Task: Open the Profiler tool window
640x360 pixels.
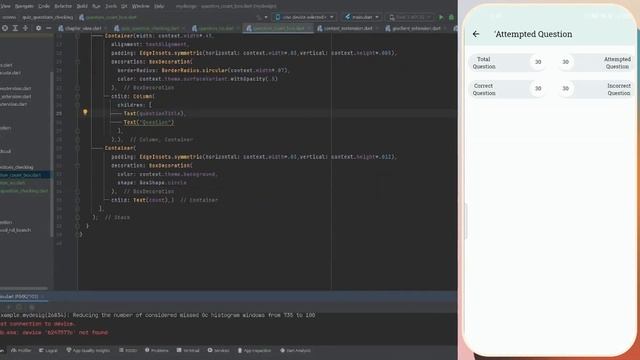Action: (x=21, y=350)
